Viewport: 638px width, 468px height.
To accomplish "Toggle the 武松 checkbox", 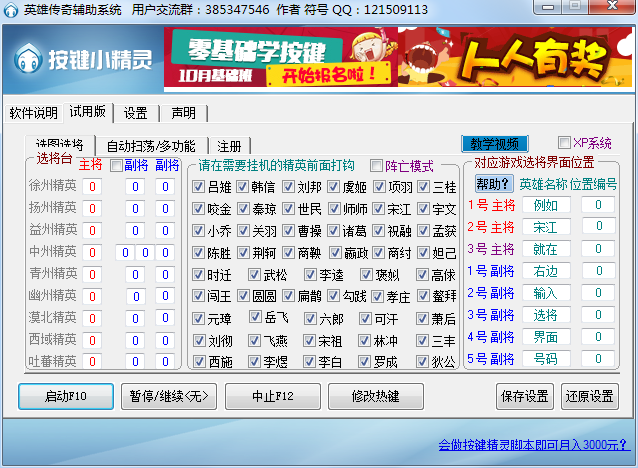I will (254, 275).
